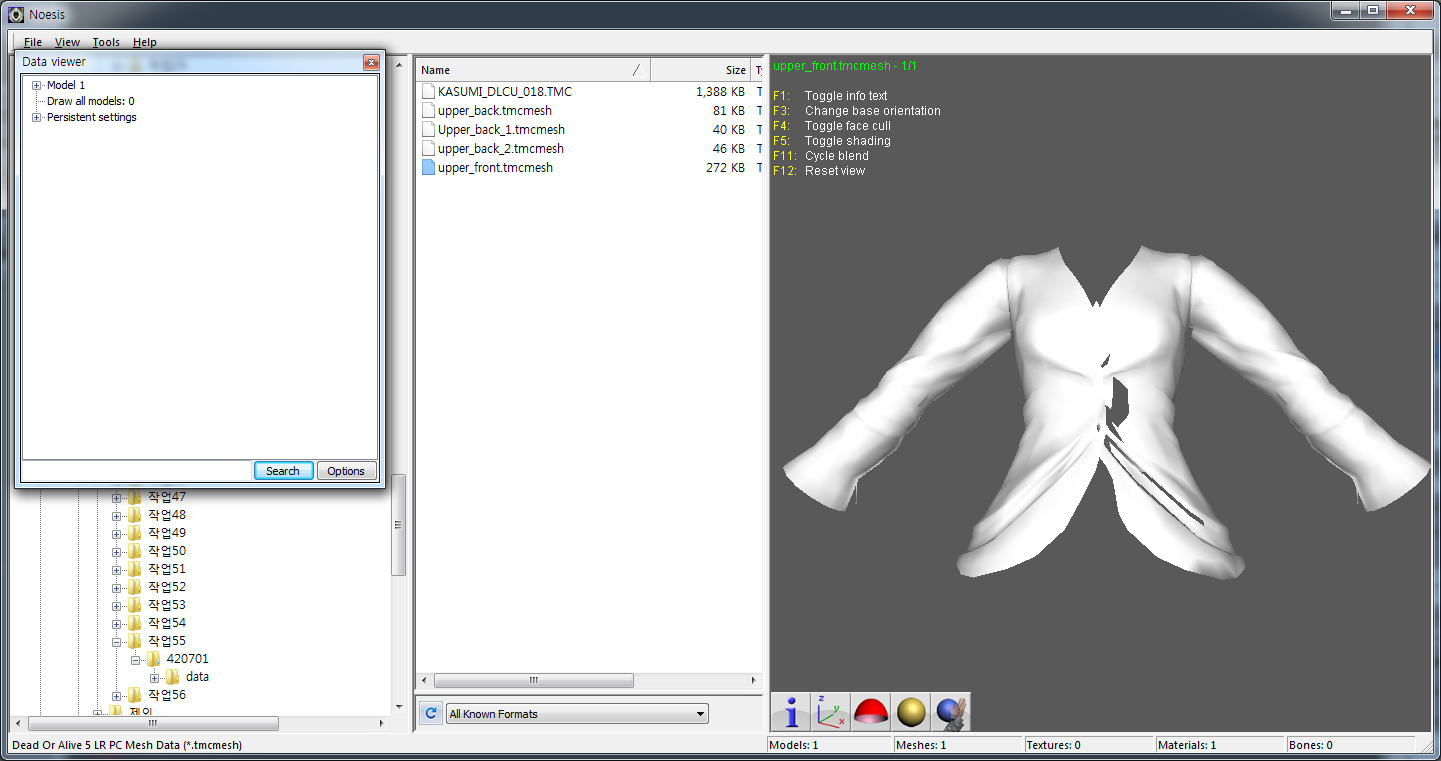Screen dimensions: 1441x761
Task: Expand the Persistent settings node
Action: point(37,118)
